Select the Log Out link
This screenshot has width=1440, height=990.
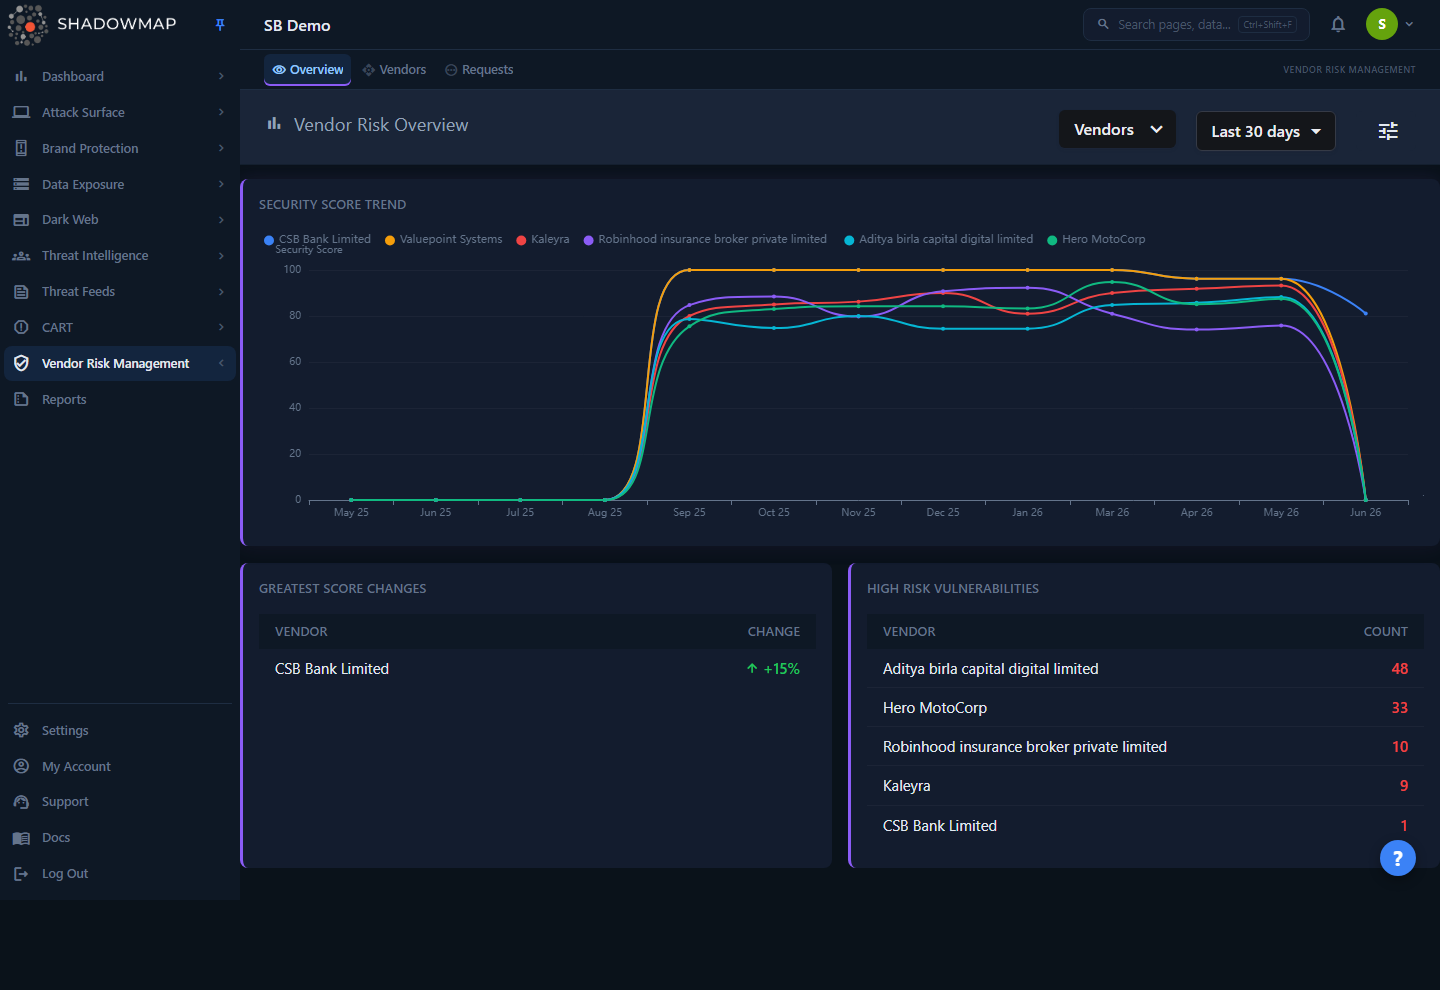tap(120, 874)
